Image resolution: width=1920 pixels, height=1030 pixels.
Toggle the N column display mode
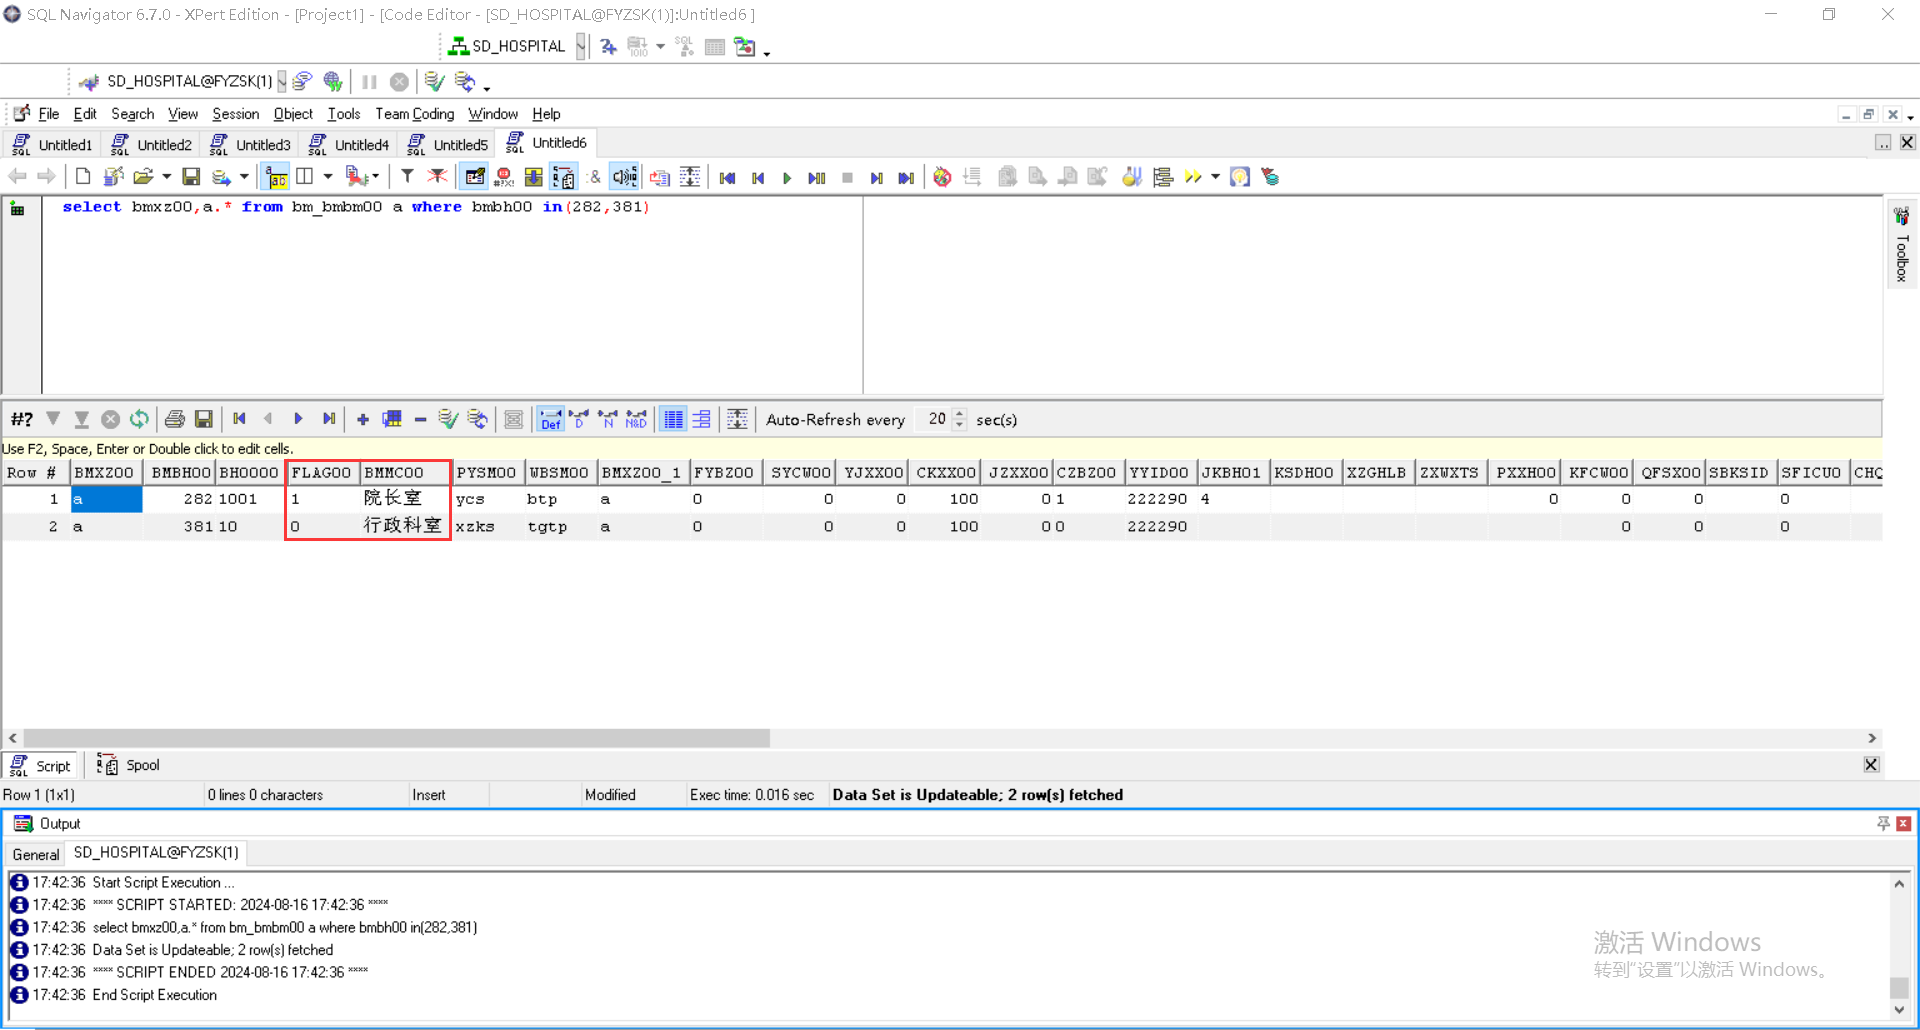[607, 419]
